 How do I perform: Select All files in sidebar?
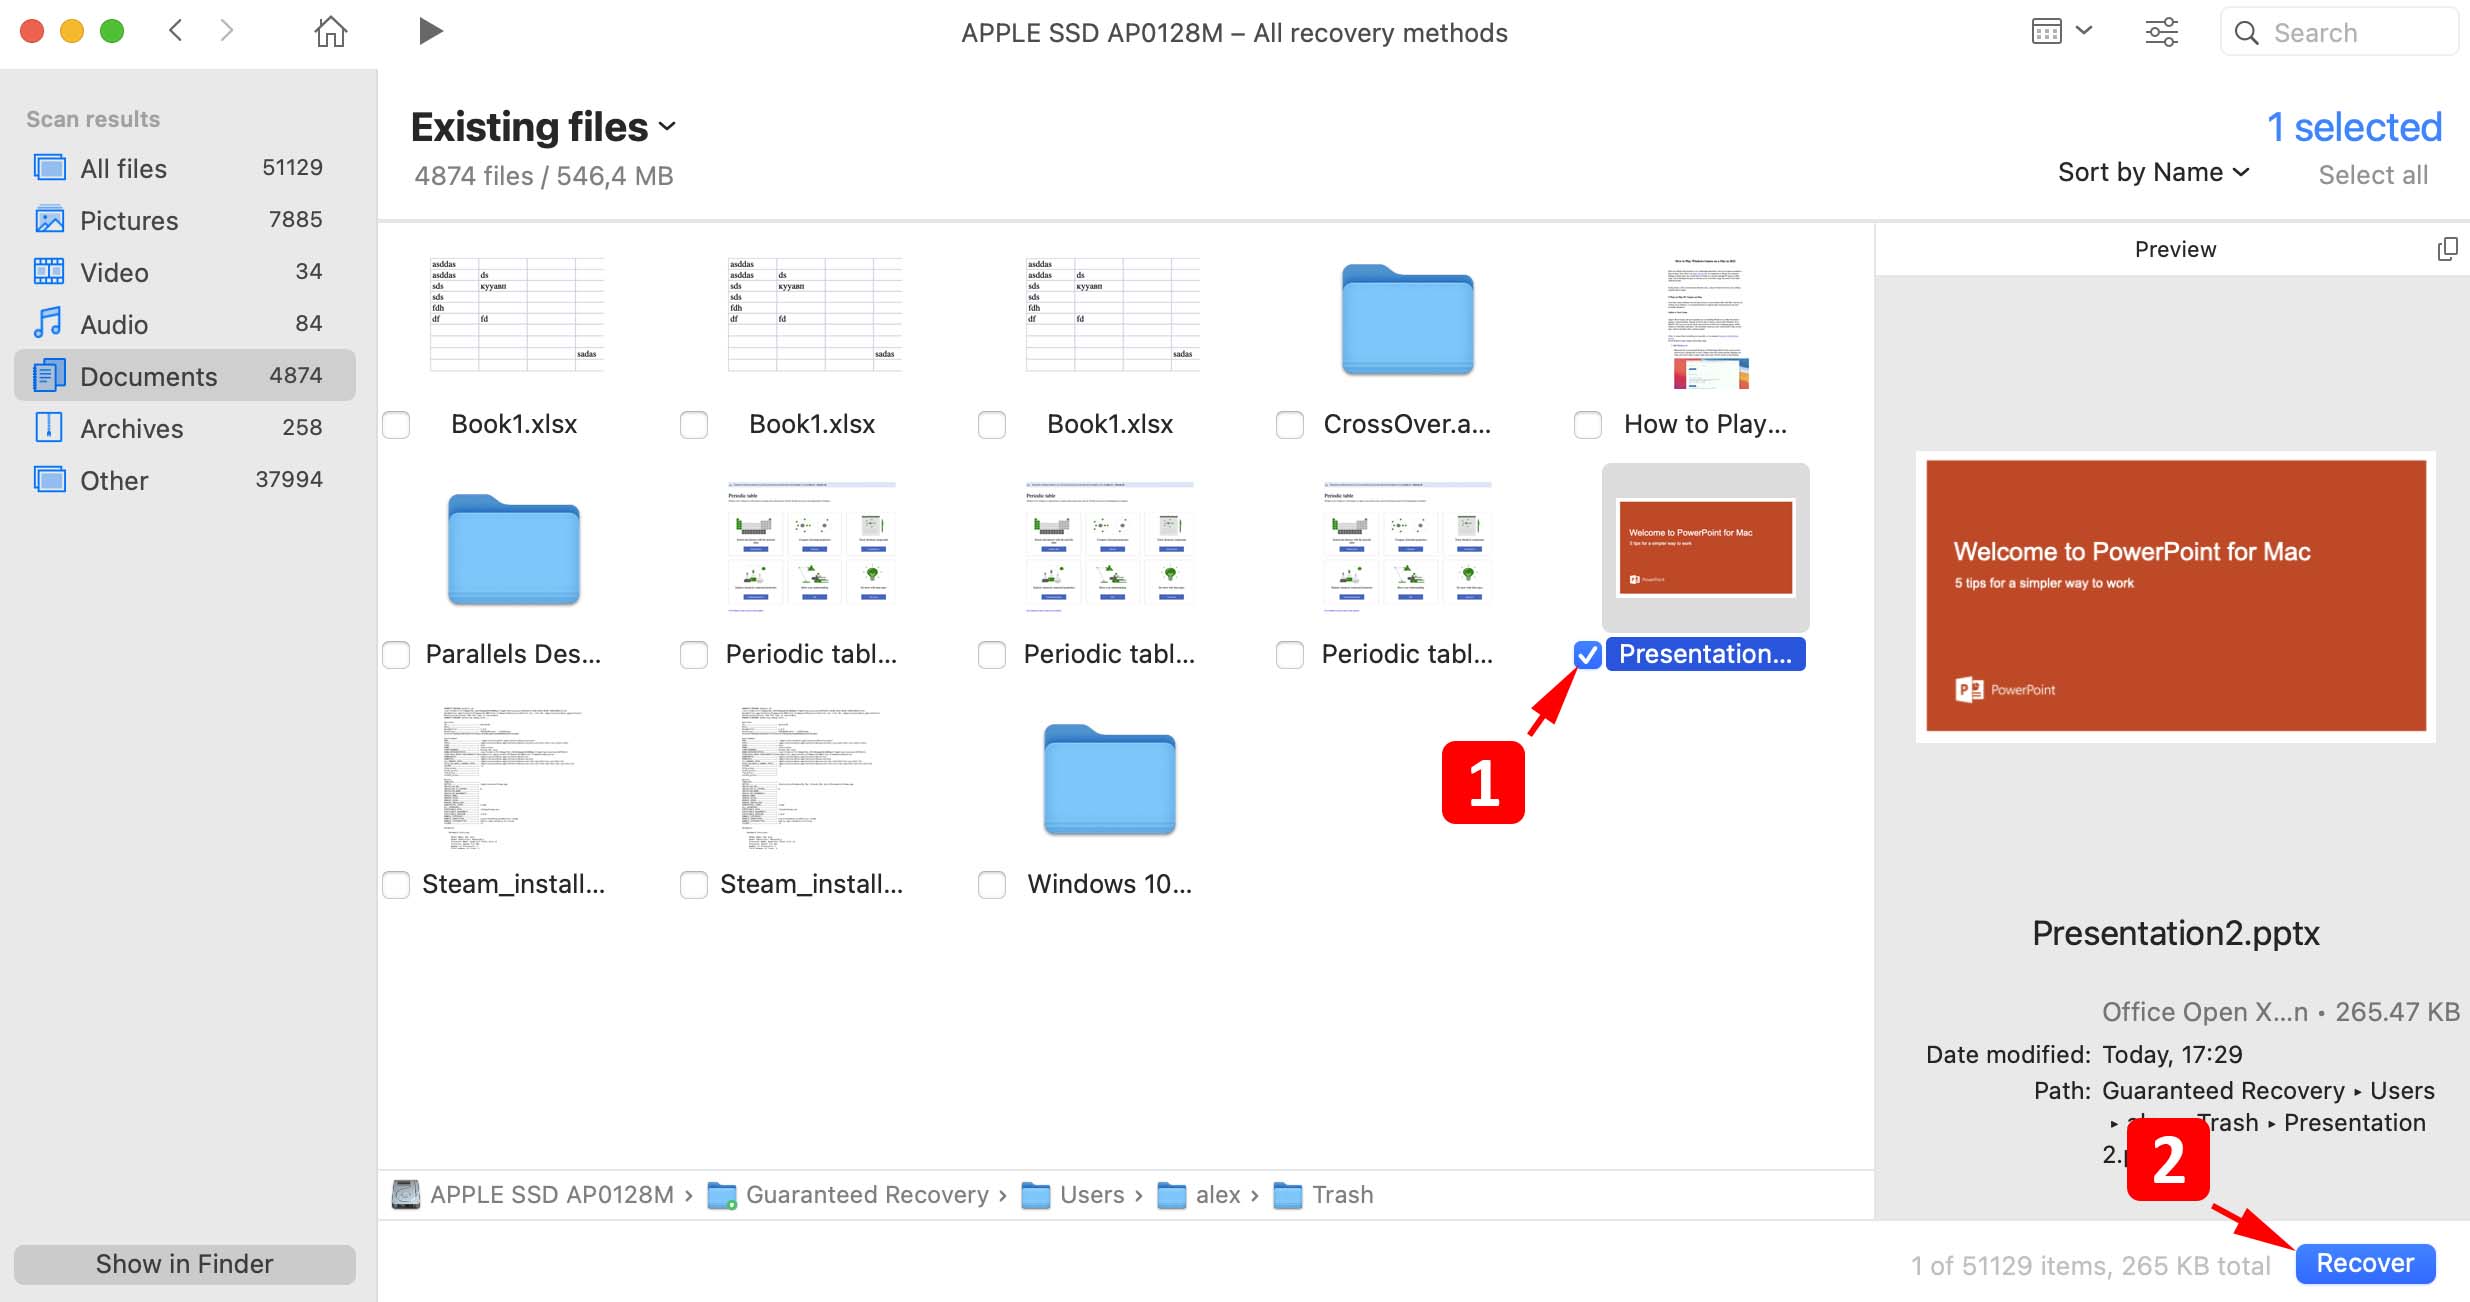click(x=185, y=168)
